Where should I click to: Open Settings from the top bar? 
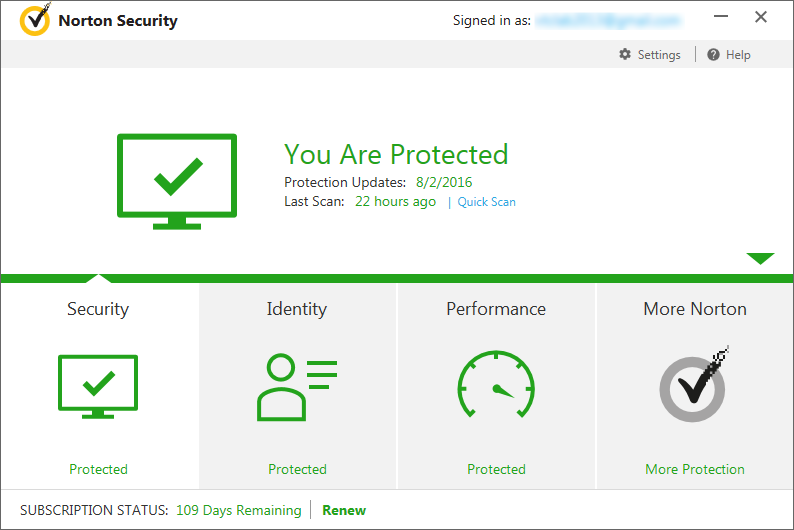[x=659, y=55]
